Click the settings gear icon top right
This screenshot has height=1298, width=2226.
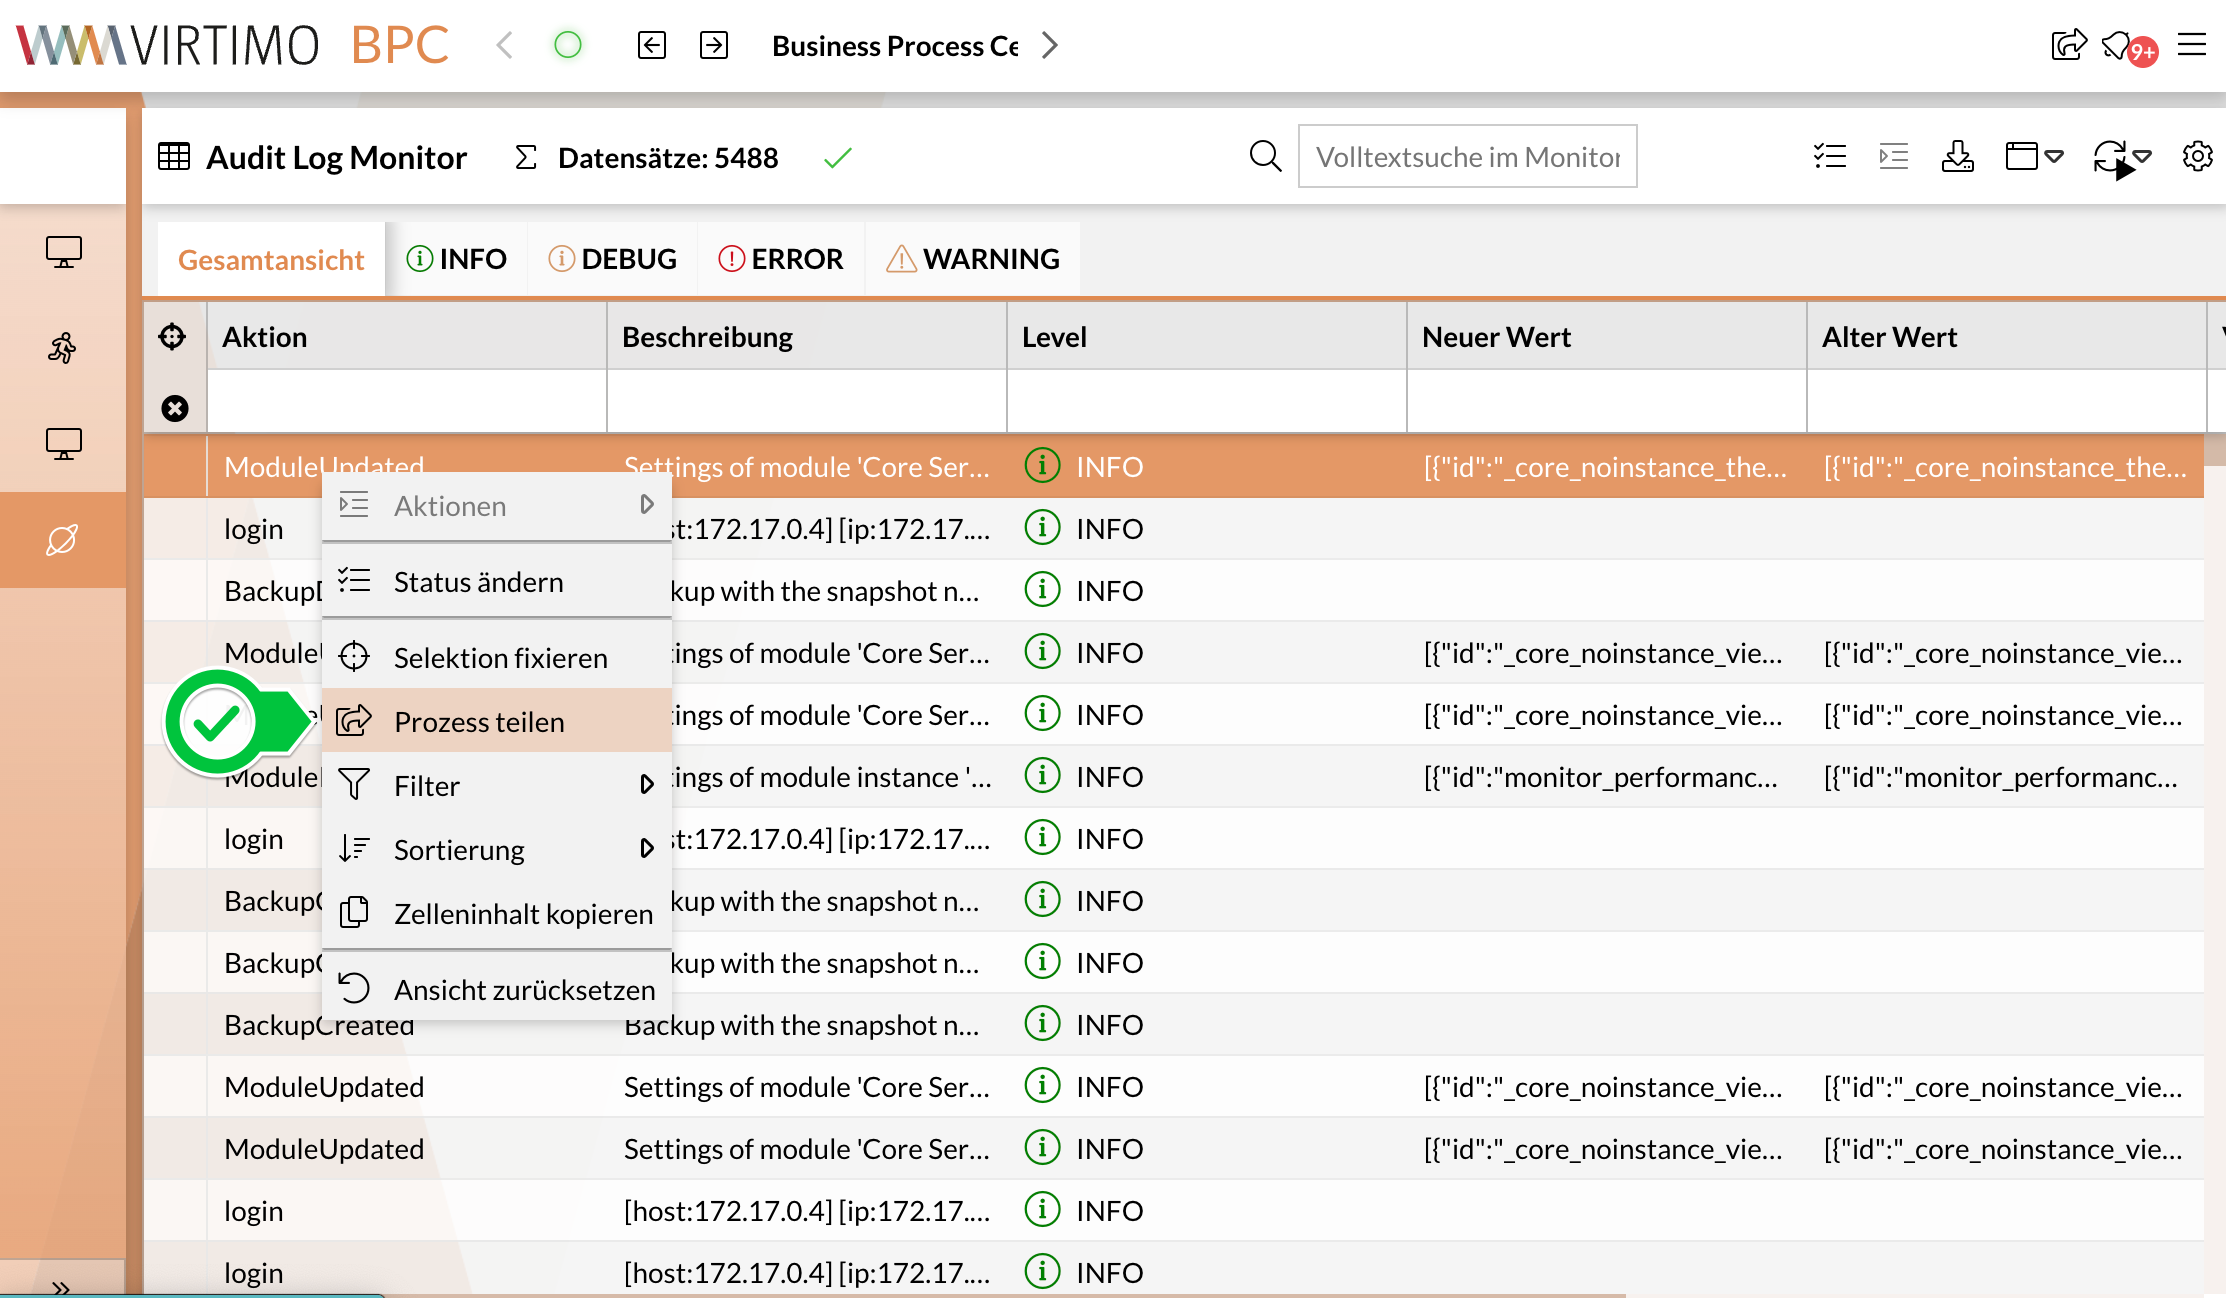pyautogui.click(x=2198, y=156)
